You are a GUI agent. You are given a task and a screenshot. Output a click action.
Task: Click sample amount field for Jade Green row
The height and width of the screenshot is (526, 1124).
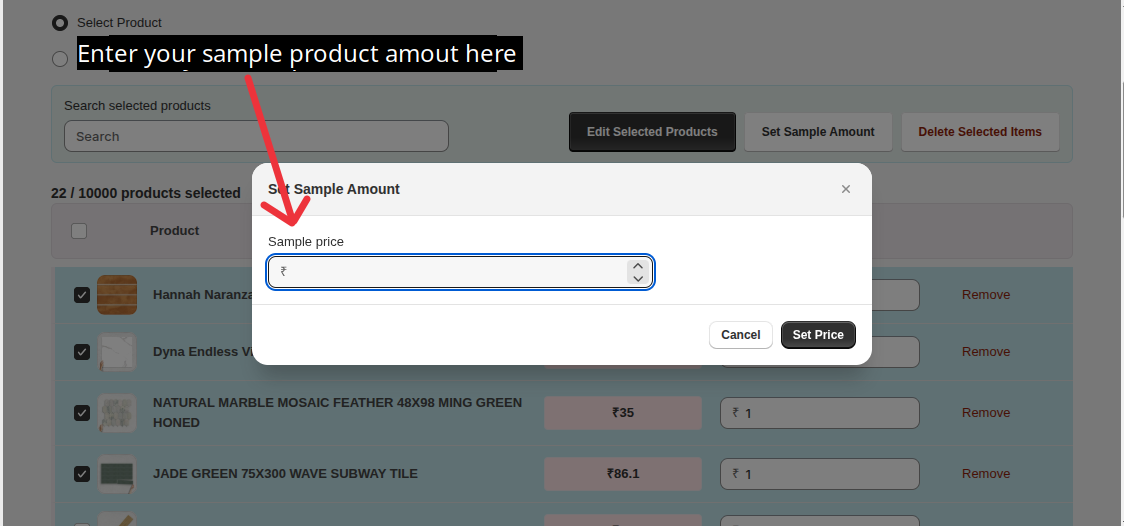point(819,474)
